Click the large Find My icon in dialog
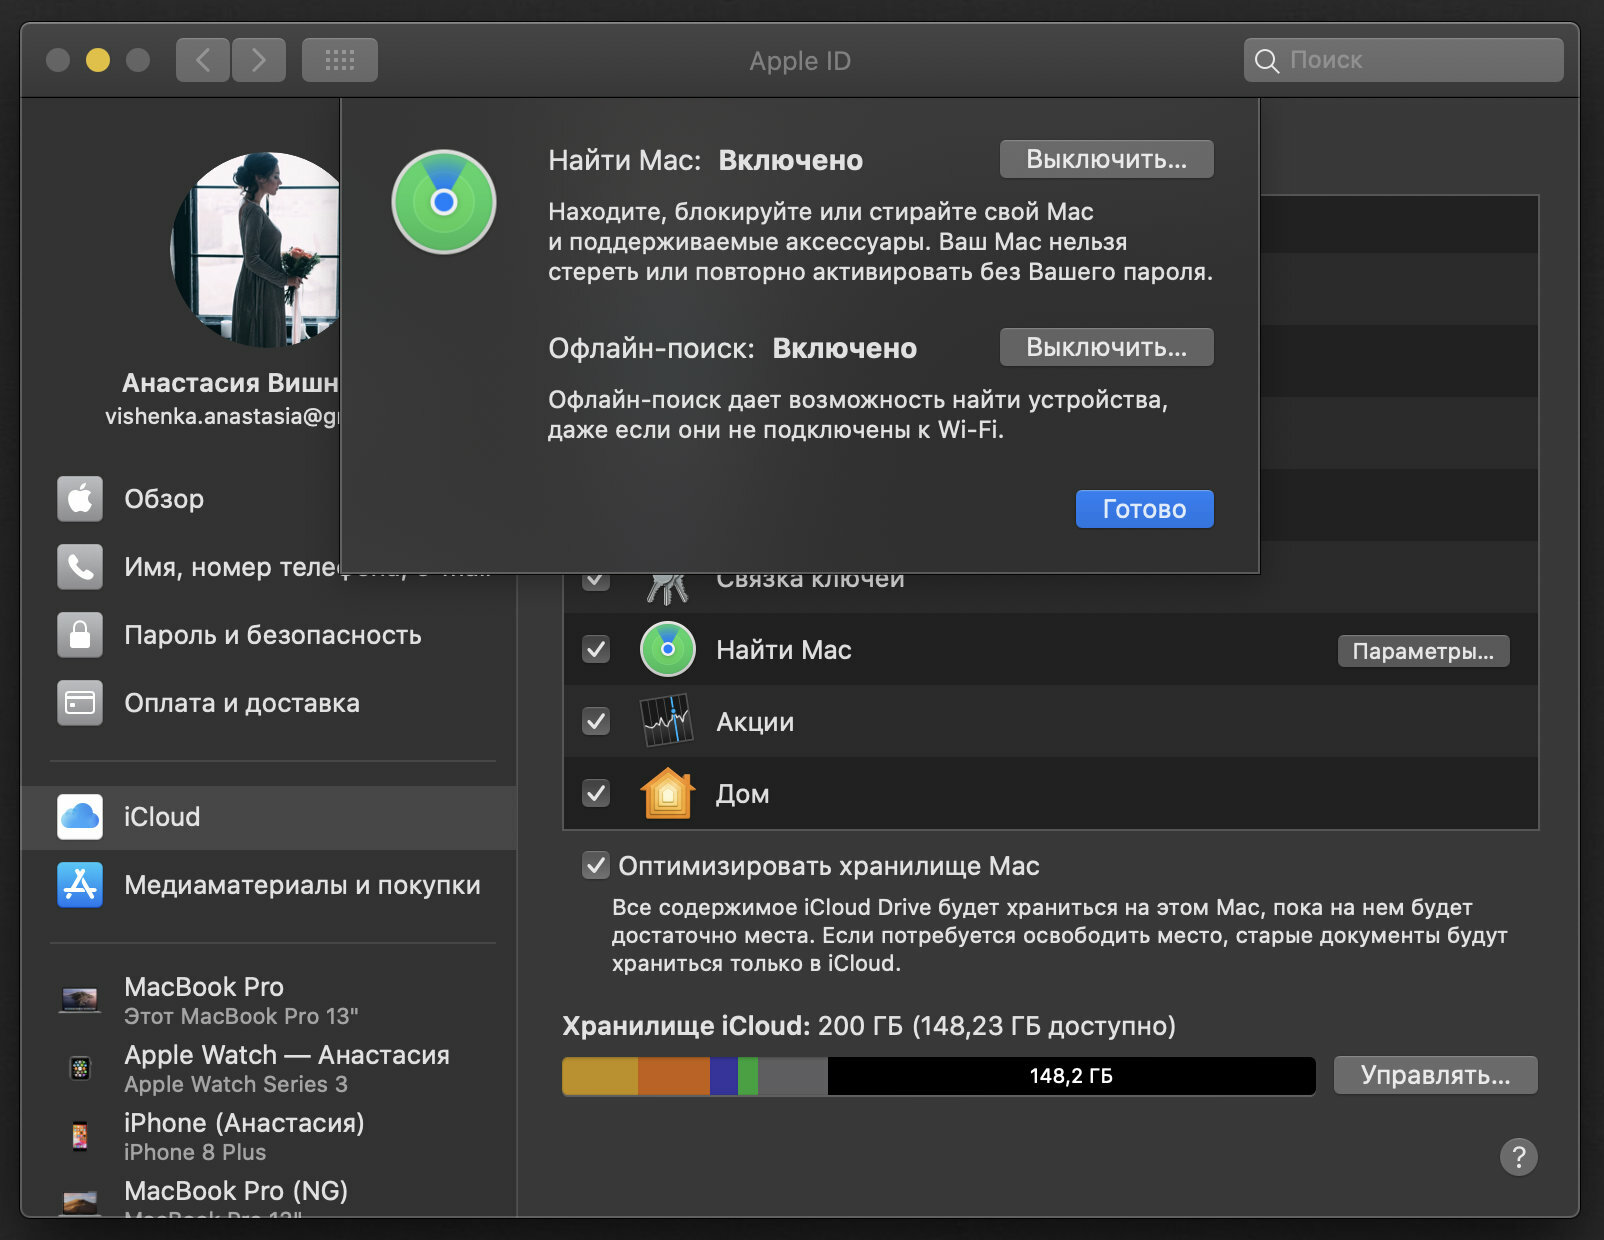Screen dimensions: 1604x1240 [x=444, y=202]
